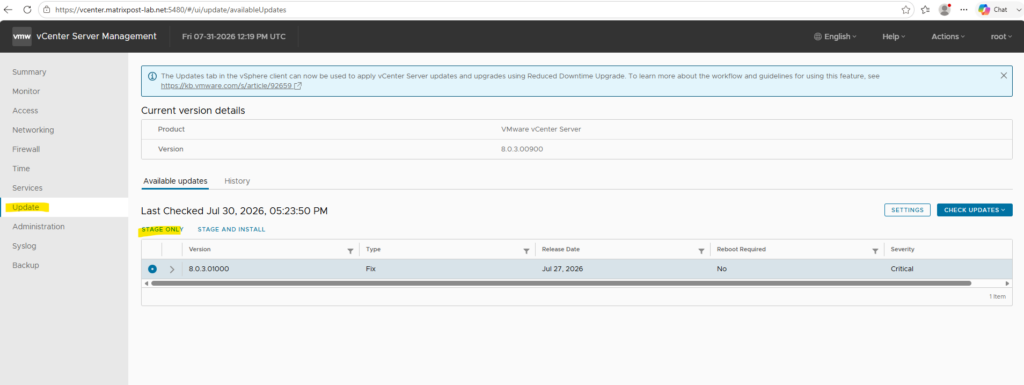Select the 8.0.3.01000 update radio button
Screen dimensions: 1024x385
[152, 269]
